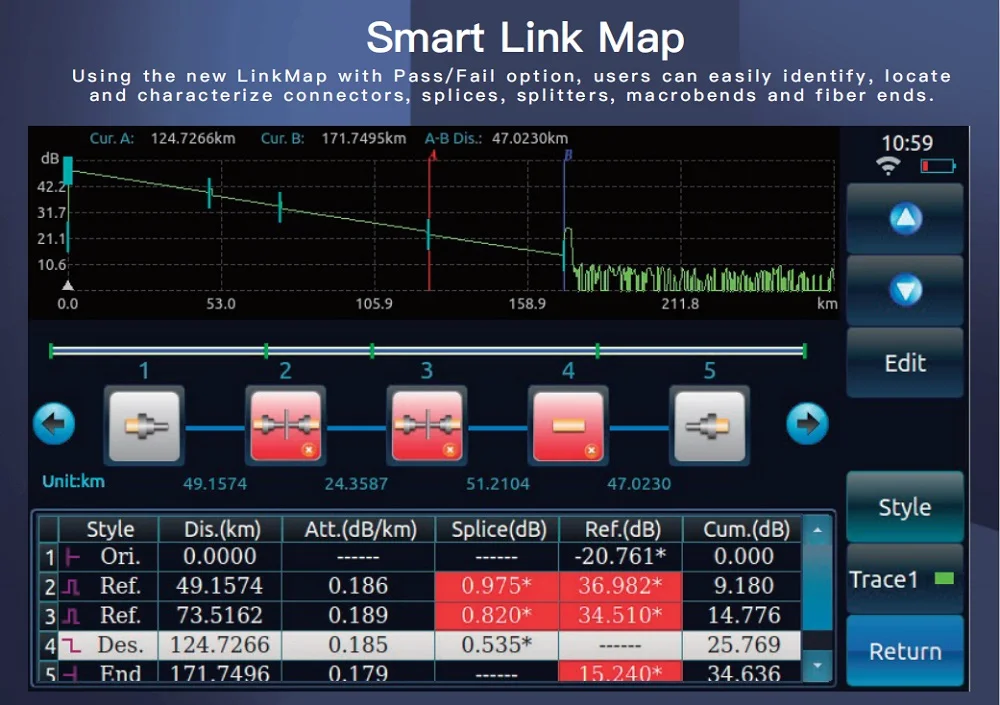Click the 24.3587 segment distance label

(356, 484)
